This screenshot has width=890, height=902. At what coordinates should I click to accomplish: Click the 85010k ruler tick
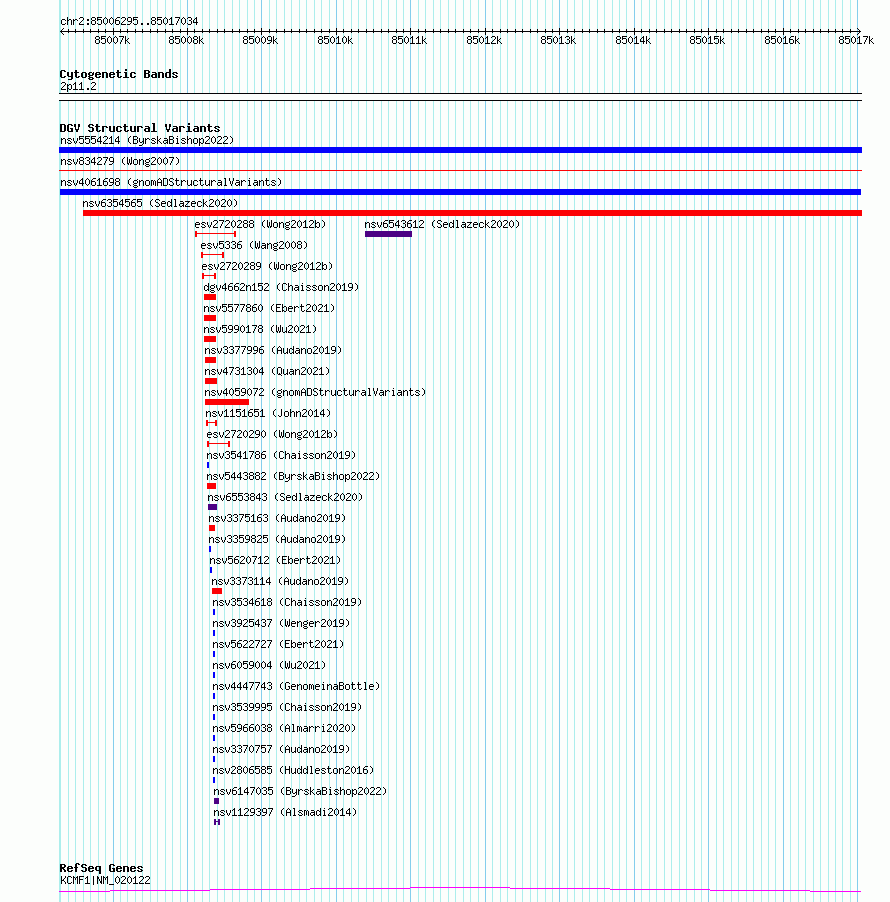tap(336, 31)
